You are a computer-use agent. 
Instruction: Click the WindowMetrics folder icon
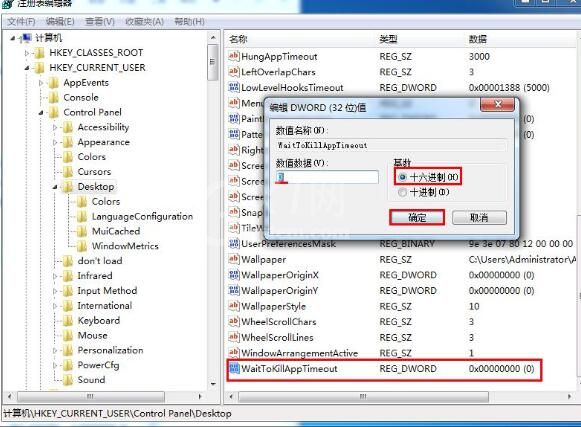82,246
